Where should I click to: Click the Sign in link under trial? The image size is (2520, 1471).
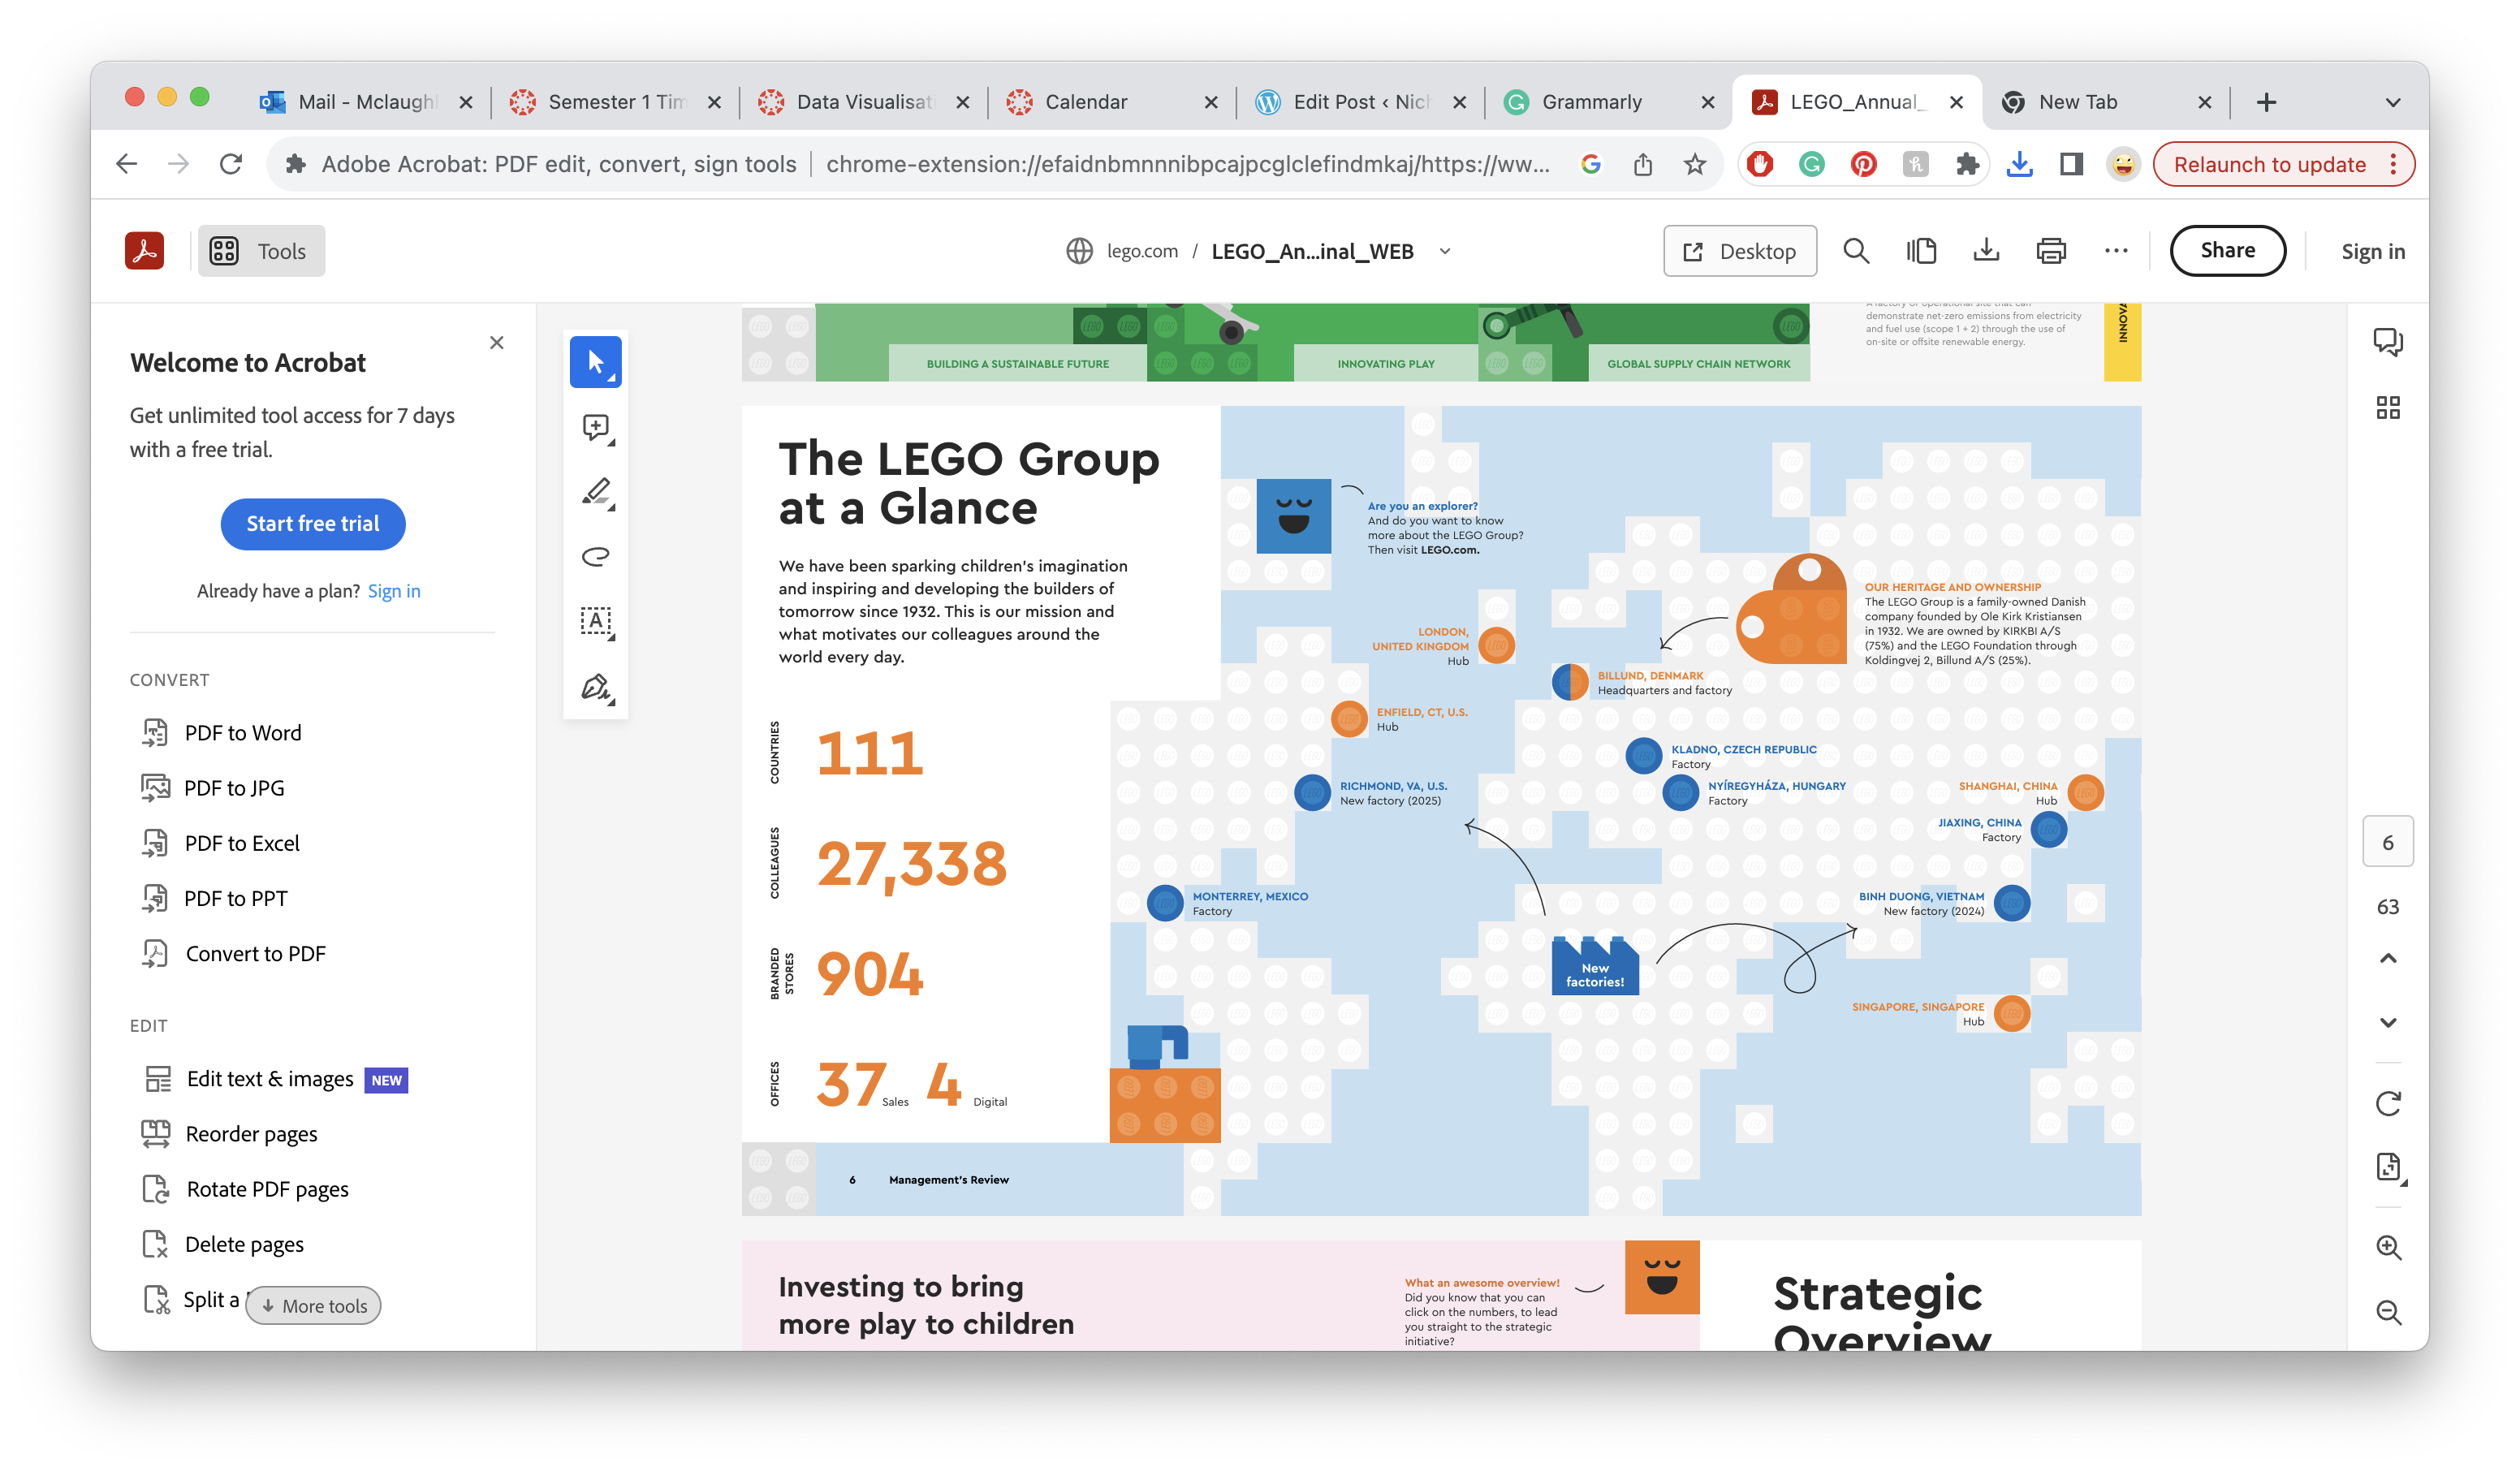coord(394,591)
